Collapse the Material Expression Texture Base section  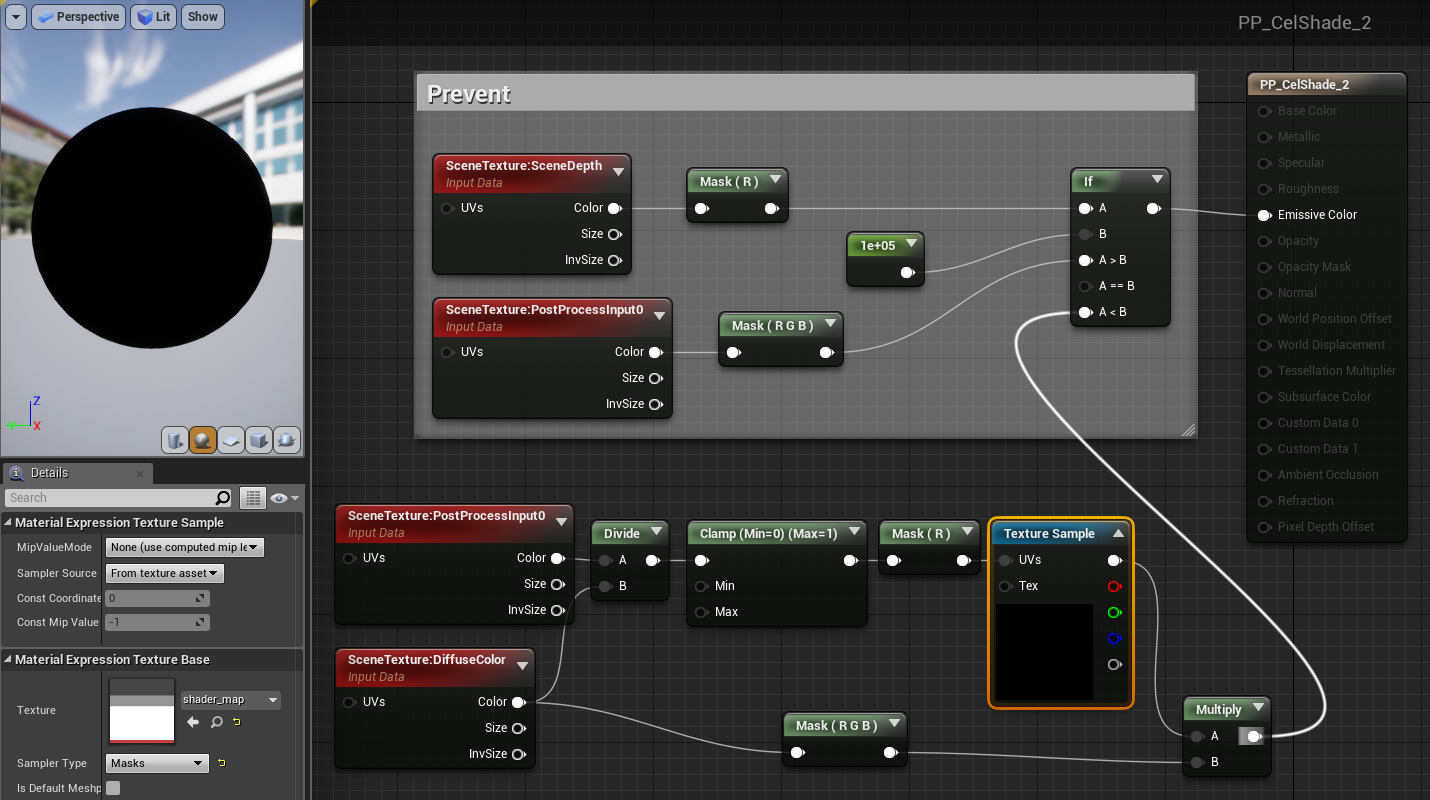coord(8,660)
